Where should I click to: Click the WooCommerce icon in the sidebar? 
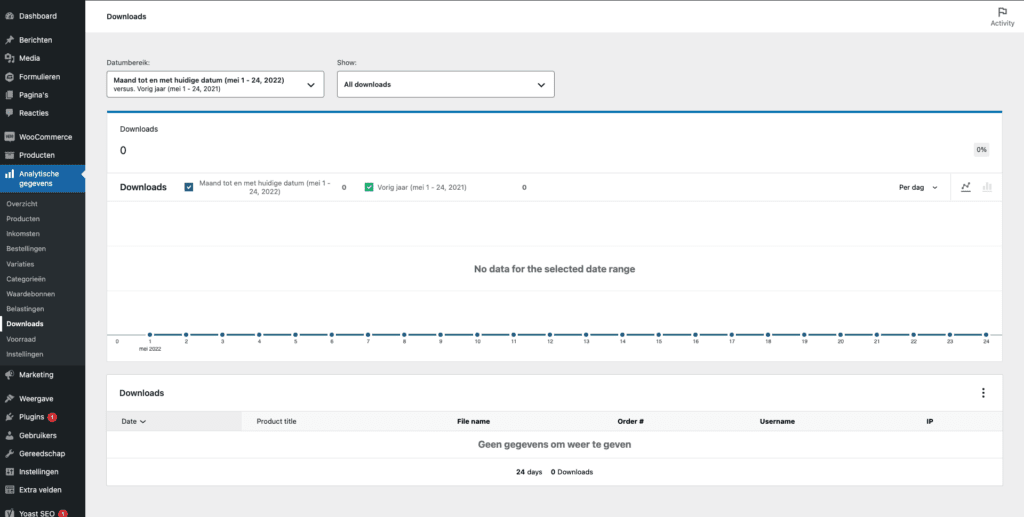pos(10,137)
